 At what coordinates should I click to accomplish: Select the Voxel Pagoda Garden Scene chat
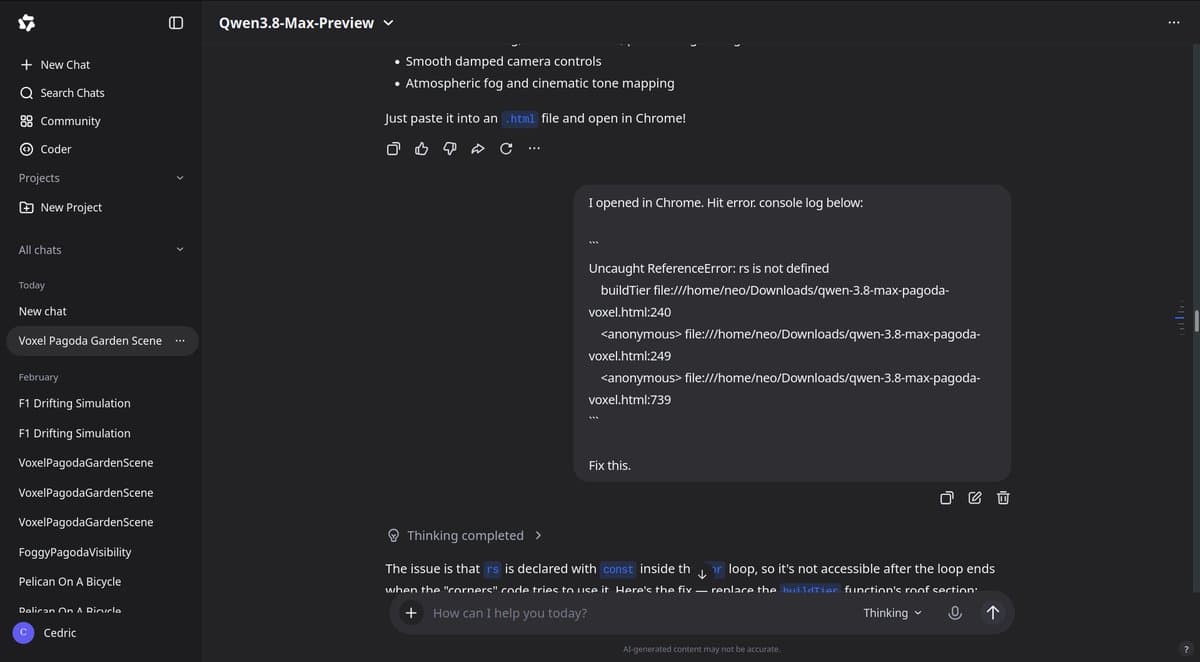click(90, 341)
